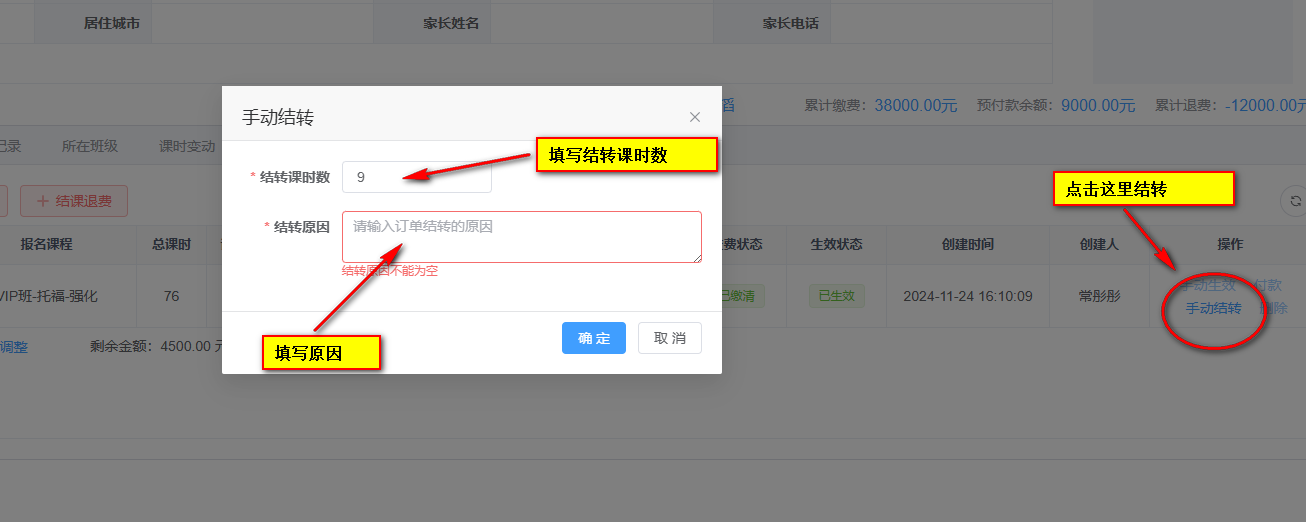Click the 删除 link in 操作 column
The width and height of the screenshot is (1306, 522).
(x=1274, y=308)
